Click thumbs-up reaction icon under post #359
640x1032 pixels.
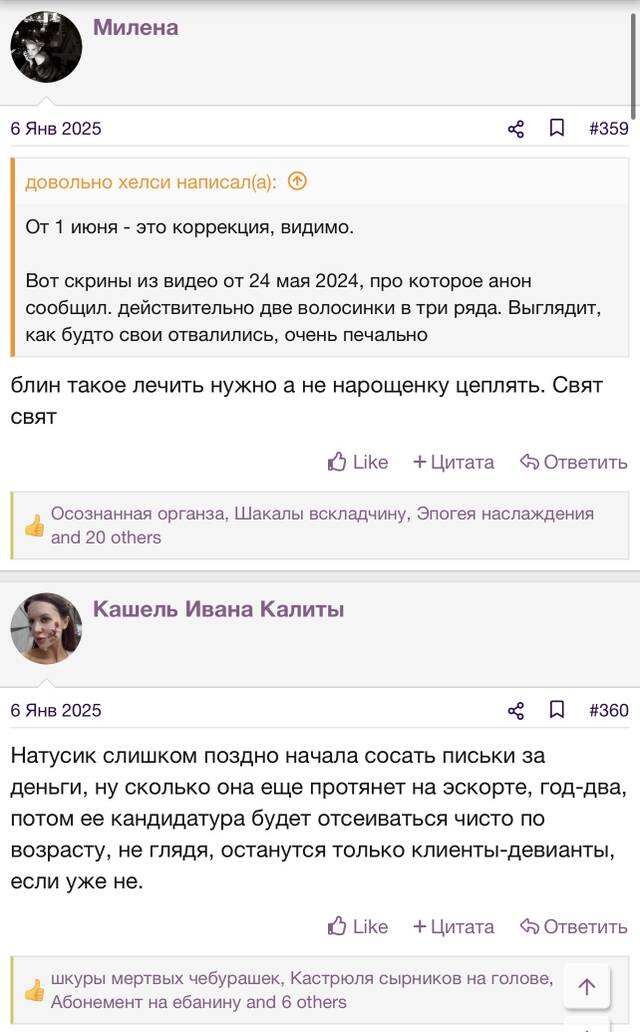34,526
